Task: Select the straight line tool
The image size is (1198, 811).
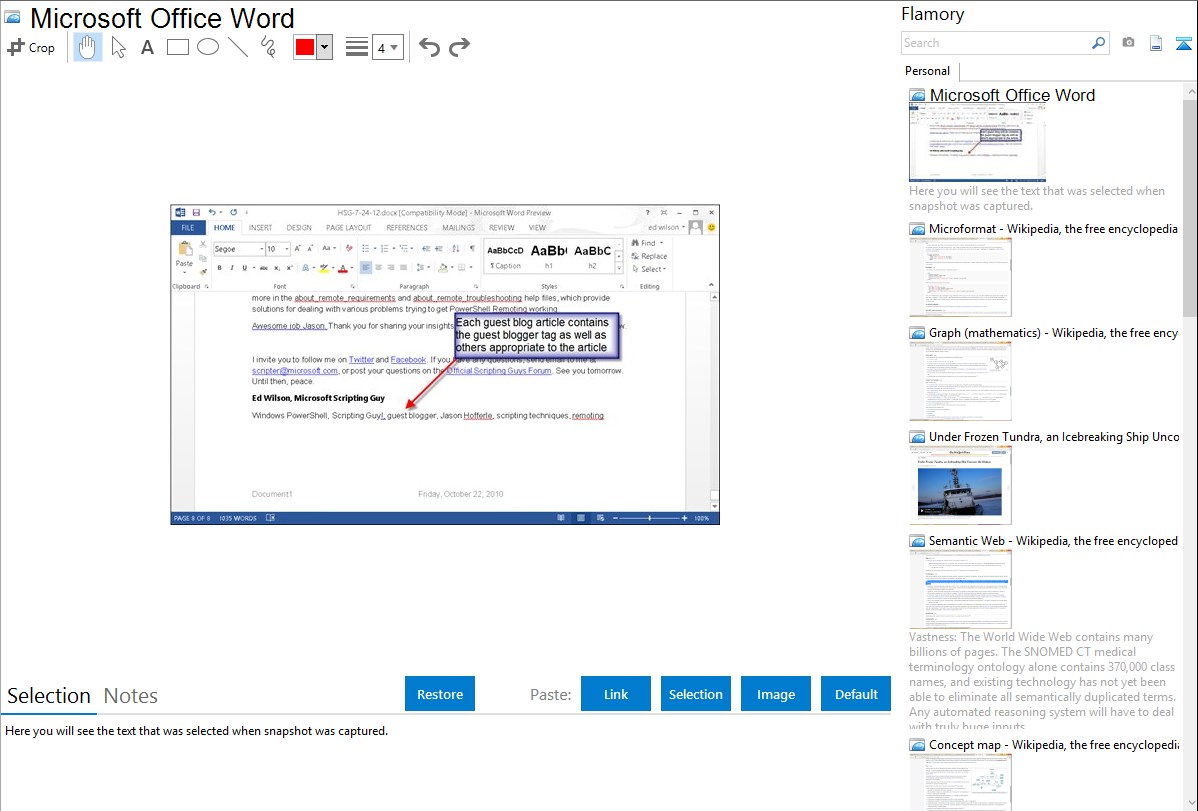Action: coord(238,47)
